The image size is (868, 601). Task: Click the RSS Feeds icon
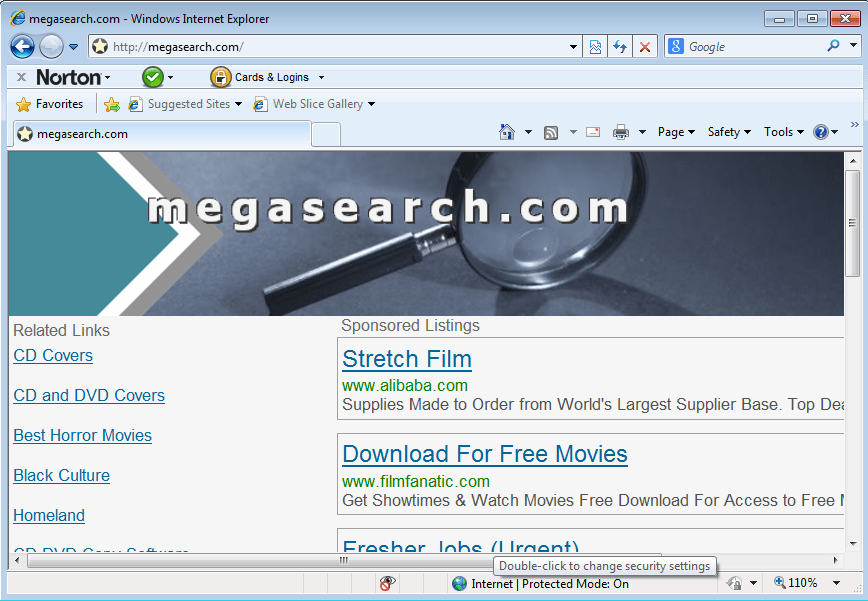pyautogui.click(x=551, y=132)
